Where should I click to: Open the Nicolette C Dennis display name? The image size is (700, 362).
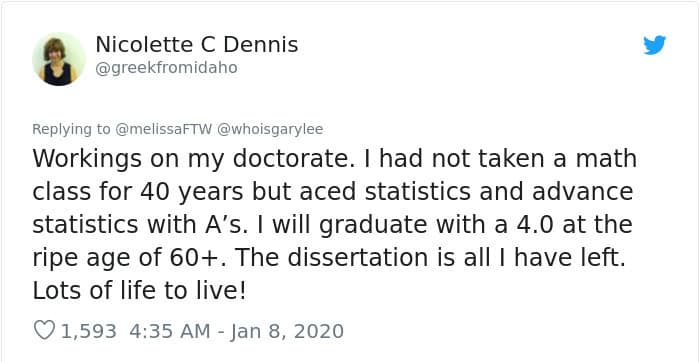pos(196,45)
